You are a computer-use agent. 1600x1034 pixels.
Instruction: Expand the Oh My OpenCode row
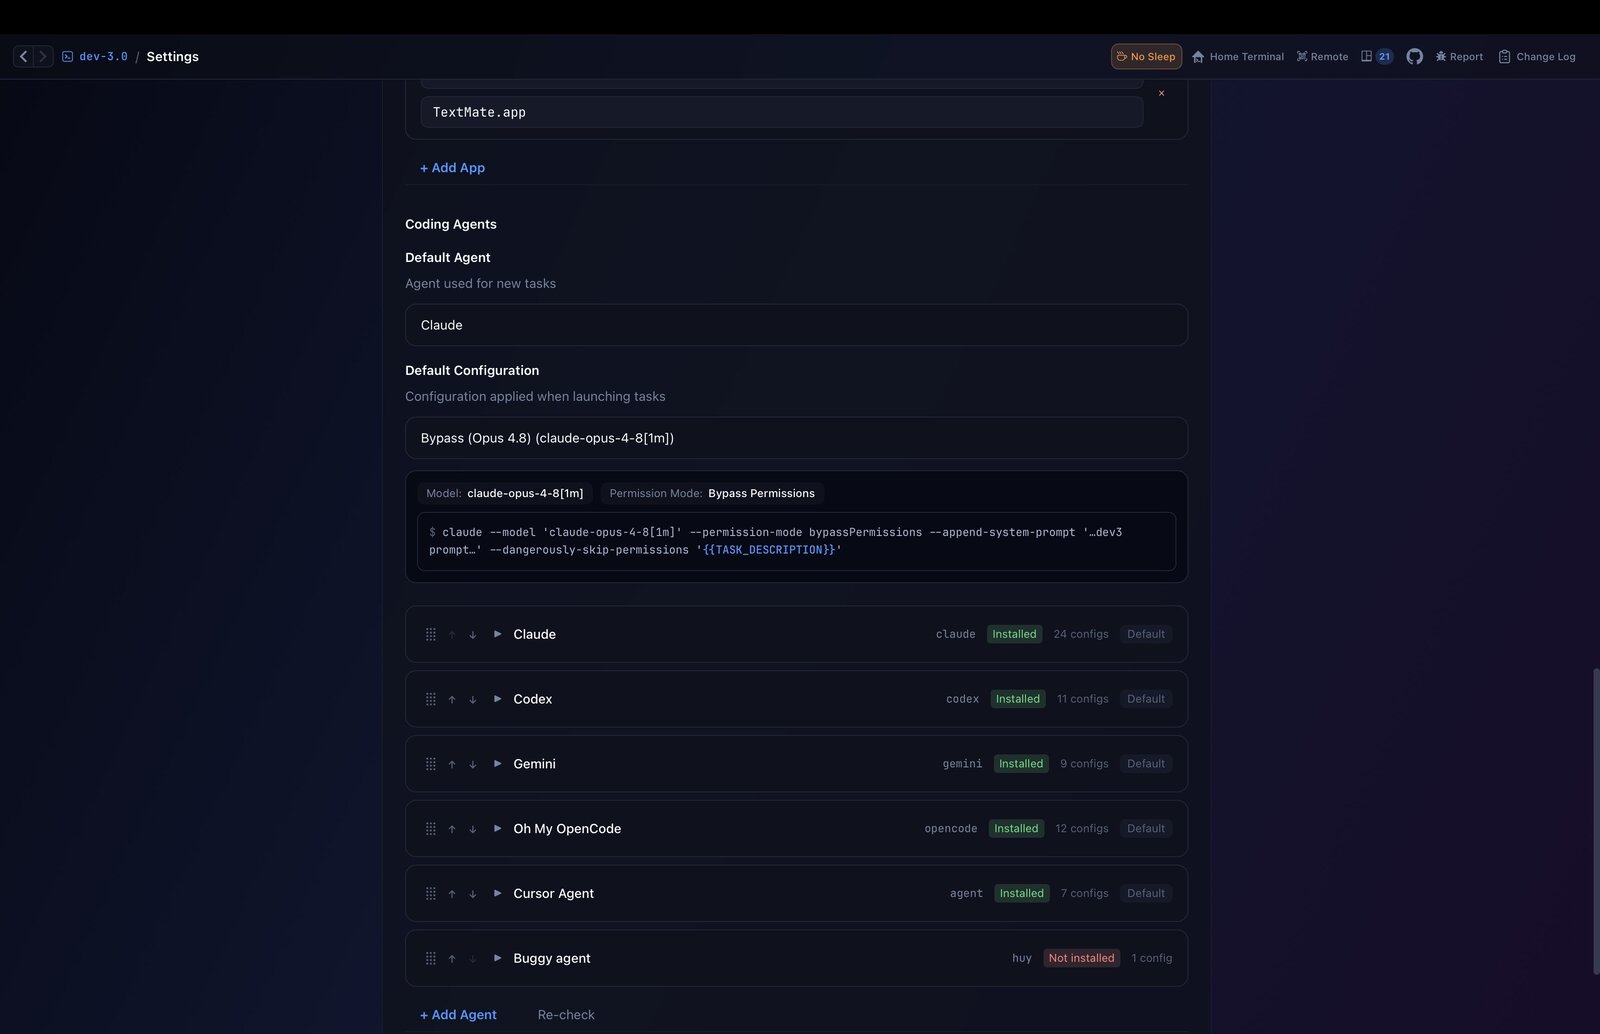[497, 829]
